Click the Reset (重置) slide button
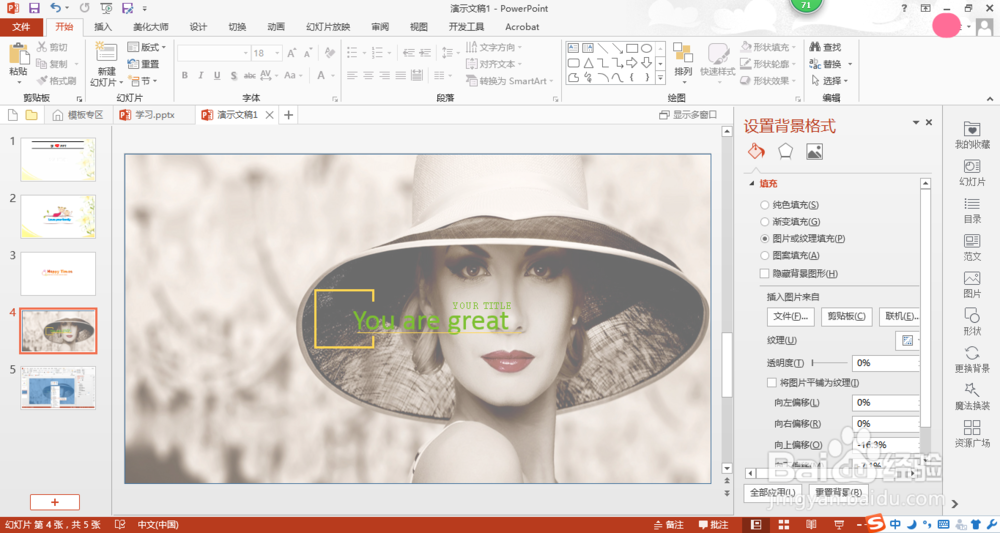Viewport: 1000px width, 533px height. pos(143,64)
